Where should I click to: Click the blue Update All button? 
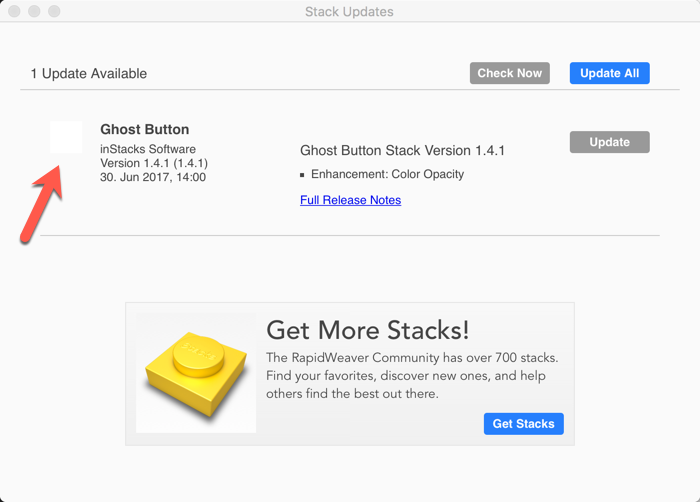point(609,73)
